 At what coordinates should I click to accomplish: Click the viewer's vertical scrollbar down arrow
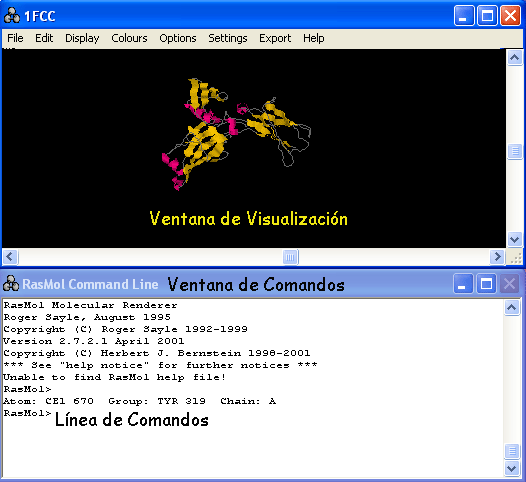pyautogui.click(x=514, y=239)
